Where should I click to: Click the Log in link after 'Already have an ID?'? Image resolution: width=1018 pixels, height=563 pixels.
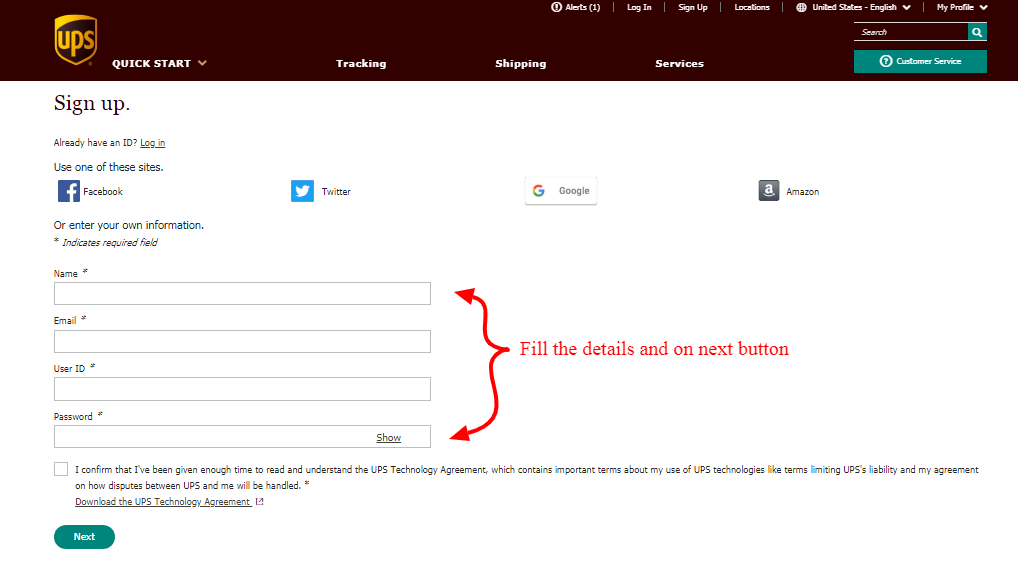coord(153,143)
